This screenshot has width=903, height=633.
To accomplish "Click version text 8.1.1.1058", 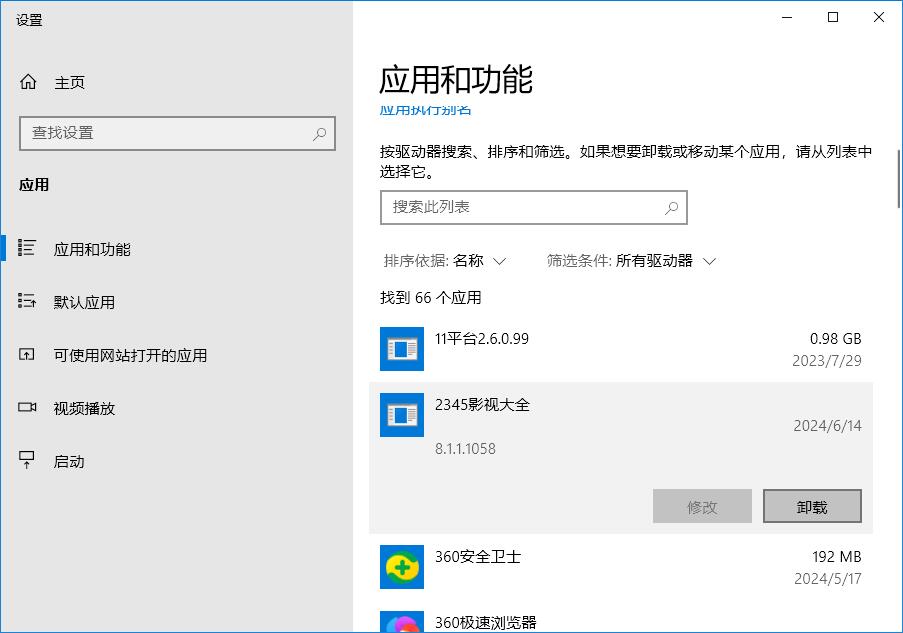I will click(x=465, y=449).
